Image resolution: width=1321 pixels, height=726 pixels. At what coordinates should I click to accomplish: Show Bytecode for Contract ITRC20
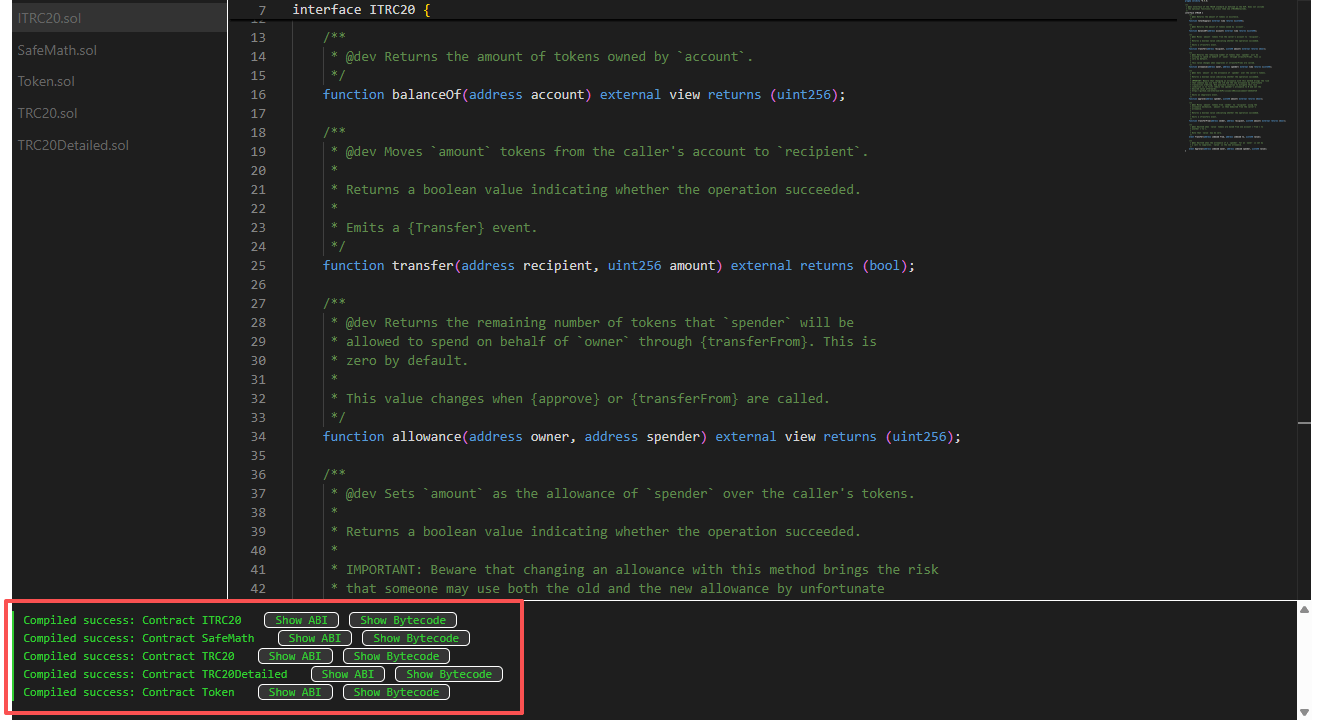[403, 620]
